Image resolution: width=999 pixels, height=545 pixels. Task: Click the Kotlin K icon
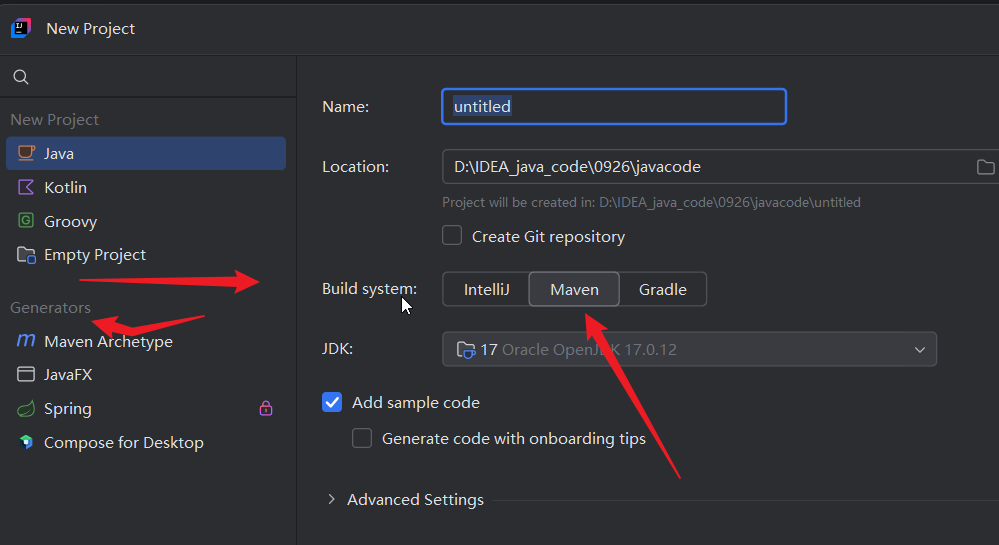(x=26, y=187)
